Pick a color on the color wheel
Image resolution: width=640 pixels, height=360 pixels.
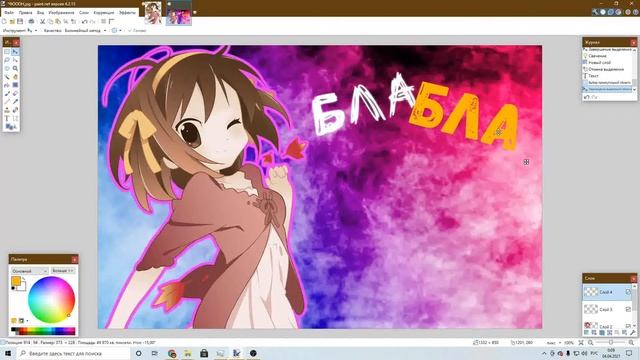[51, 300]
